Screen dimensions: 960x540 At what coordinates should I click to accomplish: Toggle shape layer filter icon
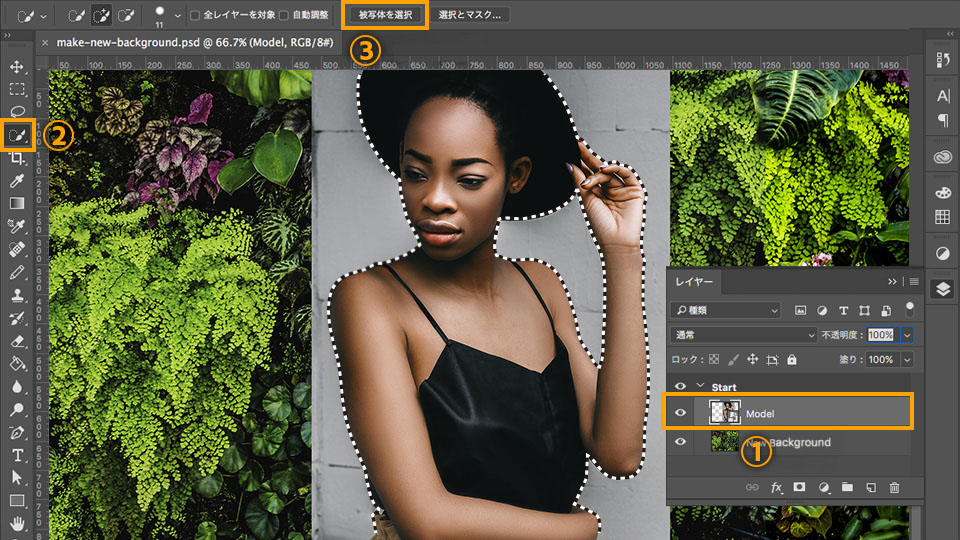(864, 310)
